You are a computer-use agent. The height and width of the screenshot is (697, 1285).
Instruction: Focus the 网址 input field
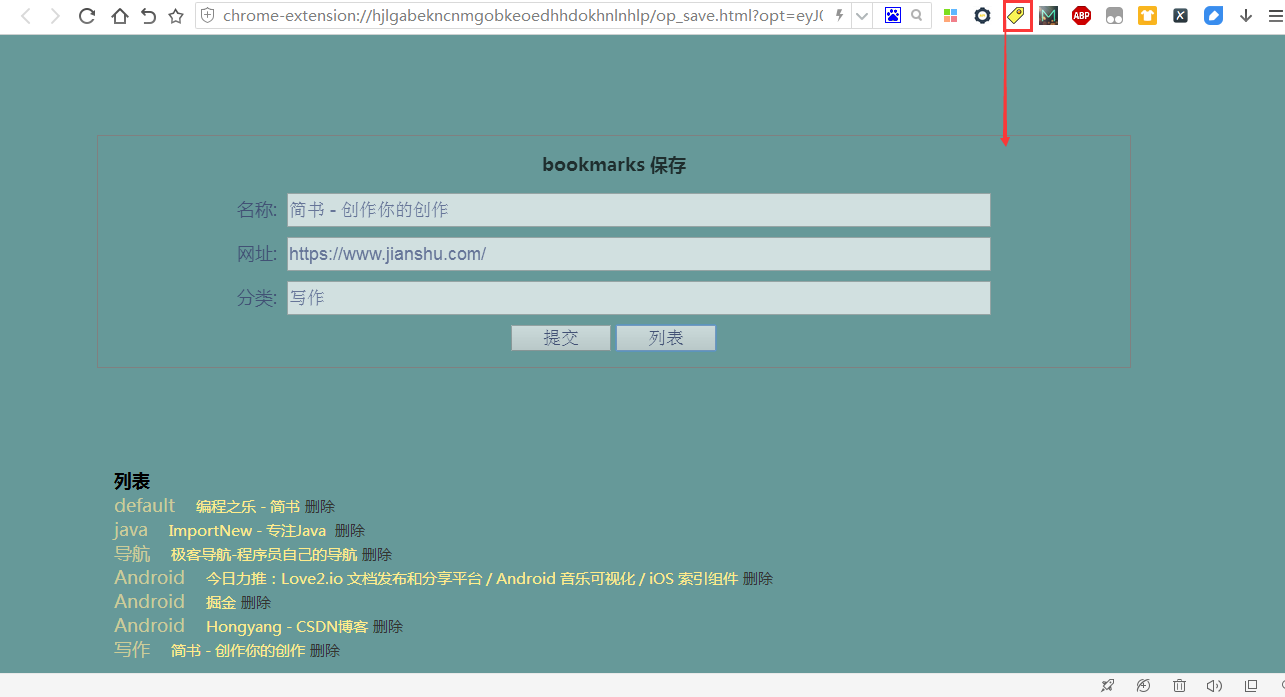(x=639, y=254)
